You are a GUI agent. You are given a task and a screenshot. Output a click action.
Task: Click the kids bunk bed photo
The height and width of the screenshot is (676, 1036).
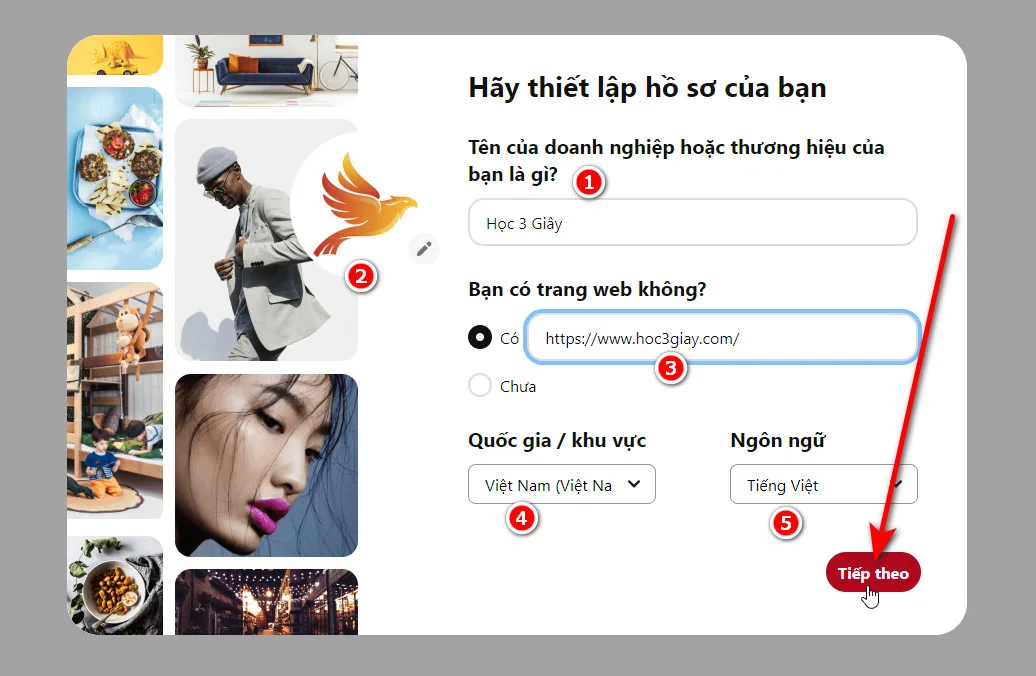coord(115,400)
